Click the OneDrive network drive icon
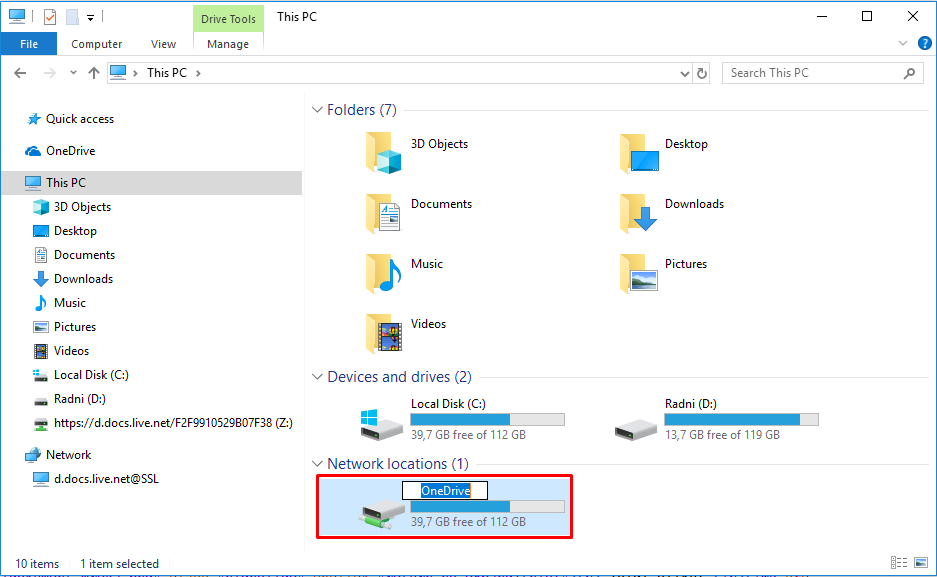This screenshot has width=937, height=577. (x=382, y=515)
